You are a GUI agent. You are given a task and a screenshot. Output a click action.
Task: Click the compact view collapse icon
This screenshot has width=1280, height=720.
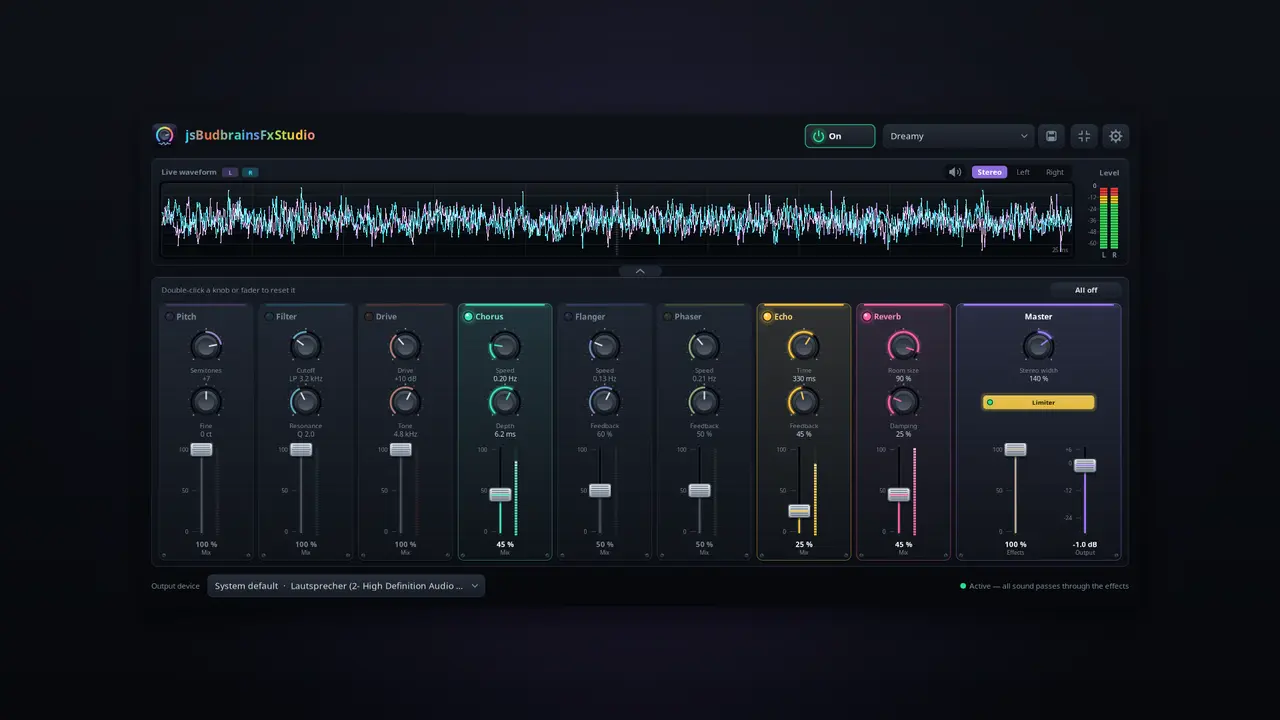point(1084,136)
